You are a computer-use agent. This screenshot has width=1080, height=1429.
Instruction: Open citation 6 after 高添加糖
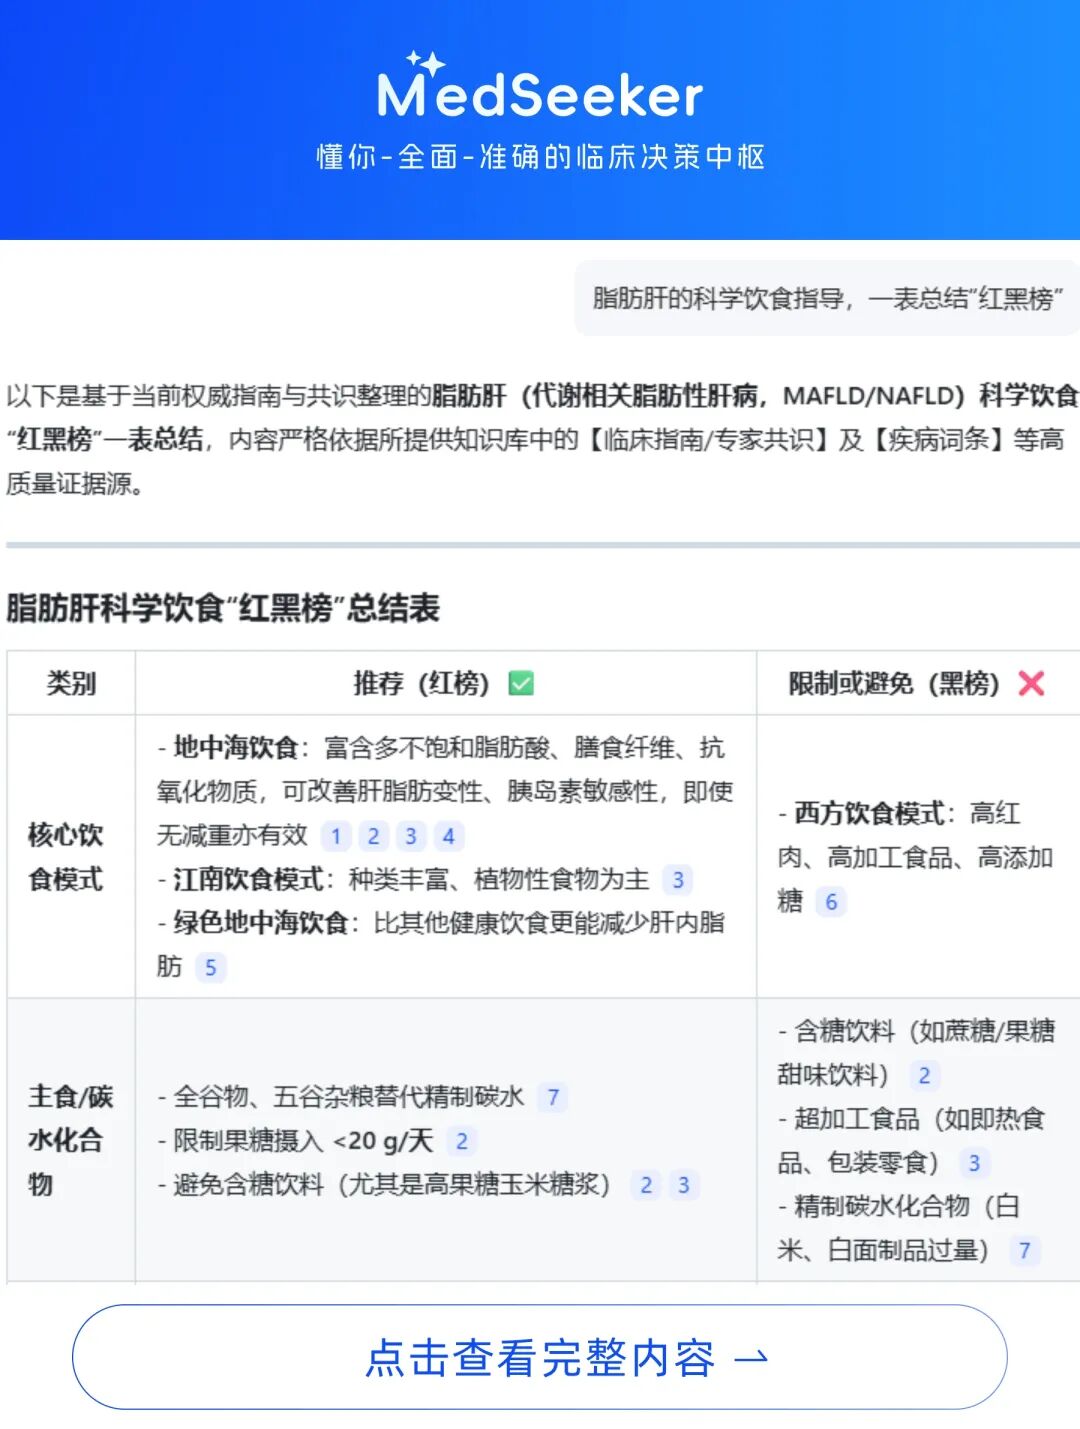831,902
